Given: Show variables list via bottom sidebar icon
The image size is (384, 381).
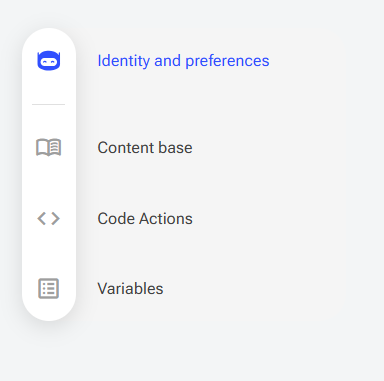Looking at the screenshot, I should [x=49, y=288].
